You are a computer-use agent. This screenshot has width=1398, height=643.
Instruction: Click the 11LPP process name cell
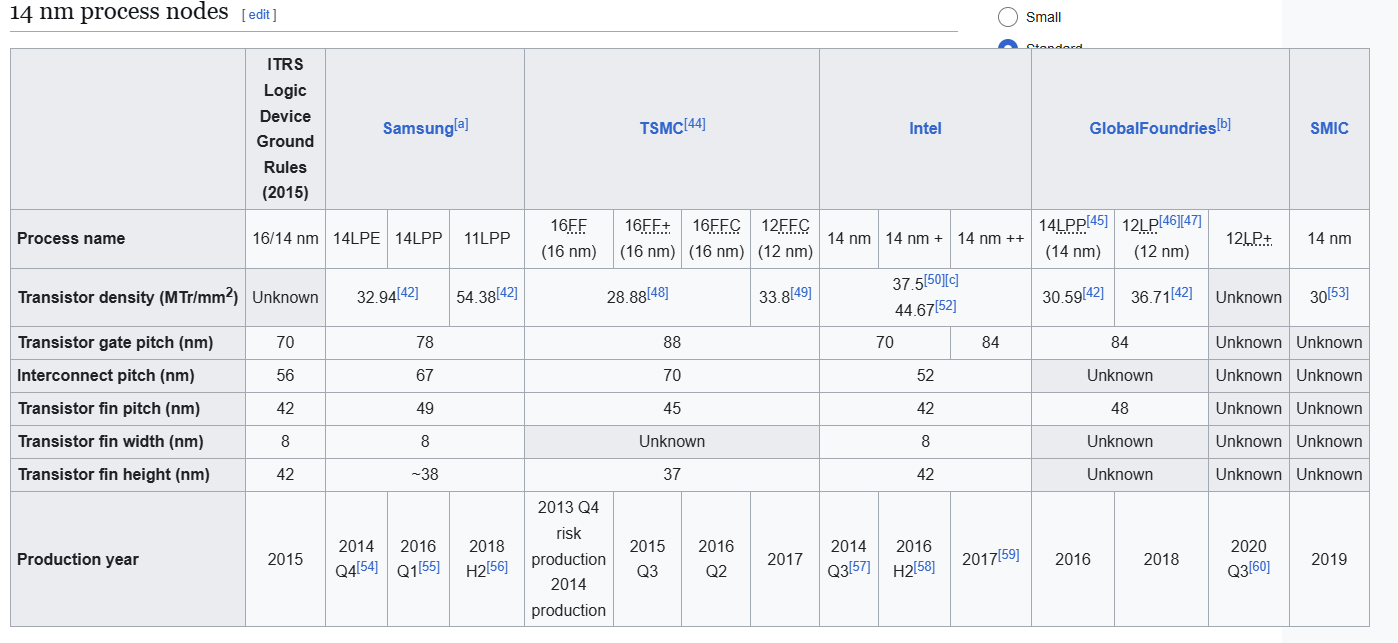487,239
